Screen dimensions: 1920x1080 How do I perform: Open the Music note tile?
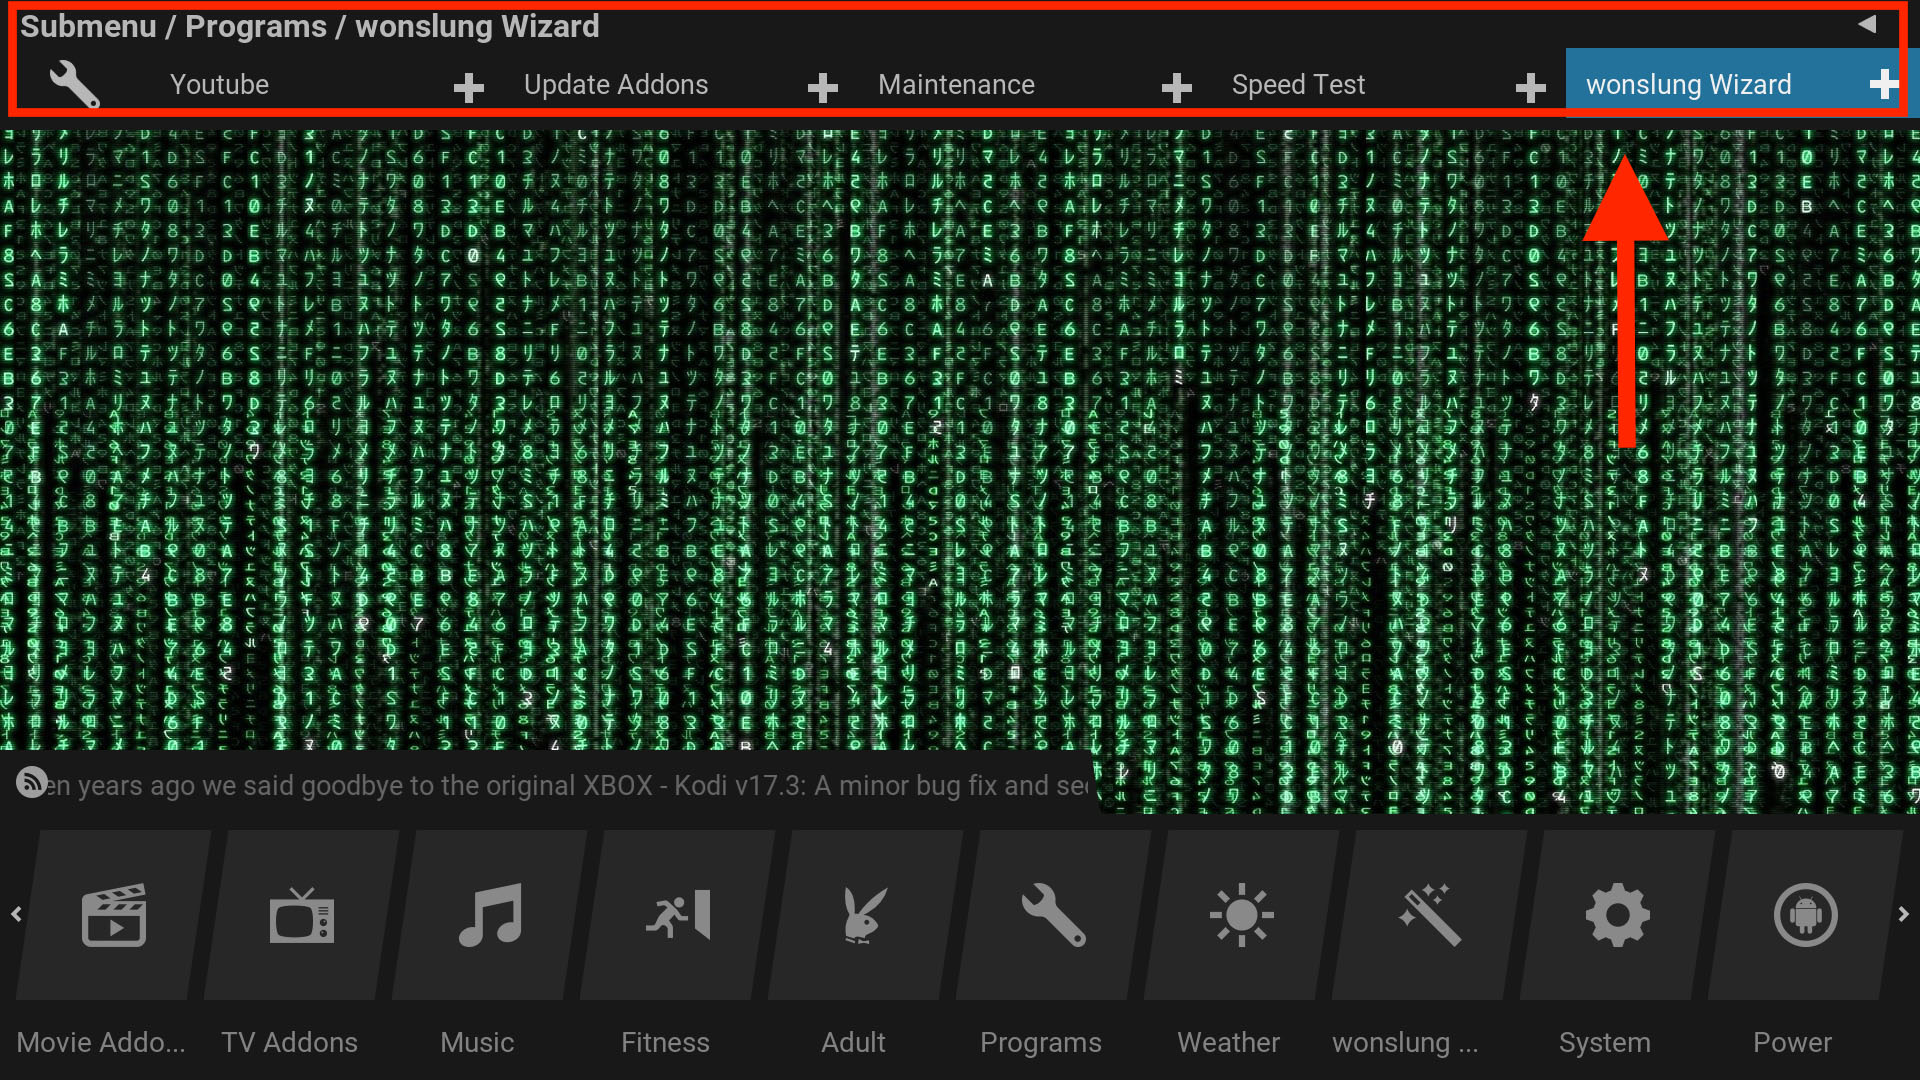[x=490, y=915]
